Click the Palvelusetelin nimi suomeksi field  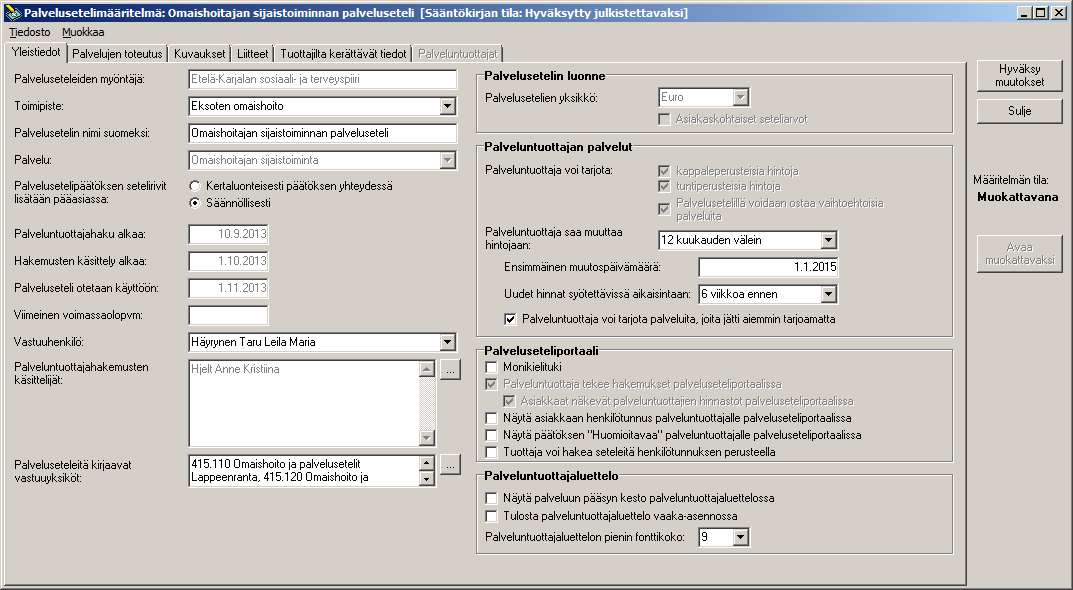(322, 133)
